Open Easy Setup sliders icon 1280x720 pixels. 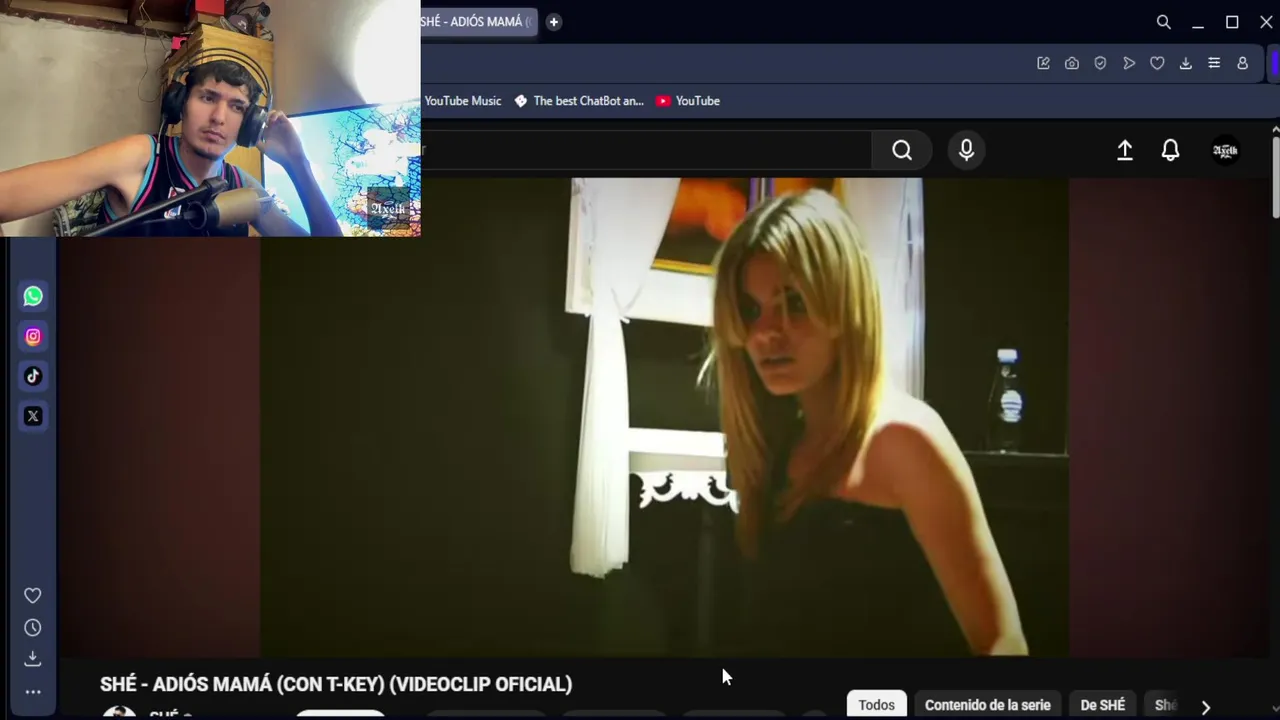pos(1214,63)
